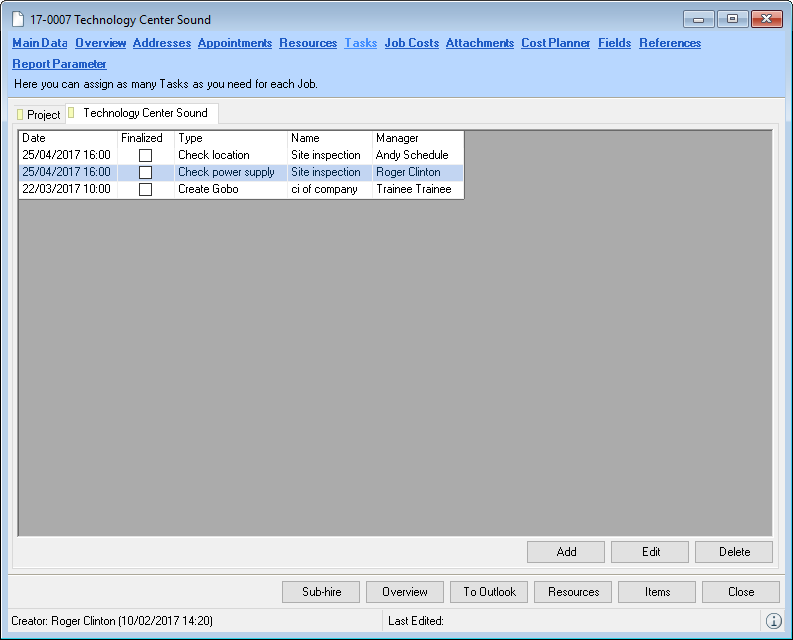
Task: Go to the Job Costs section
Action: pos(411,43)
